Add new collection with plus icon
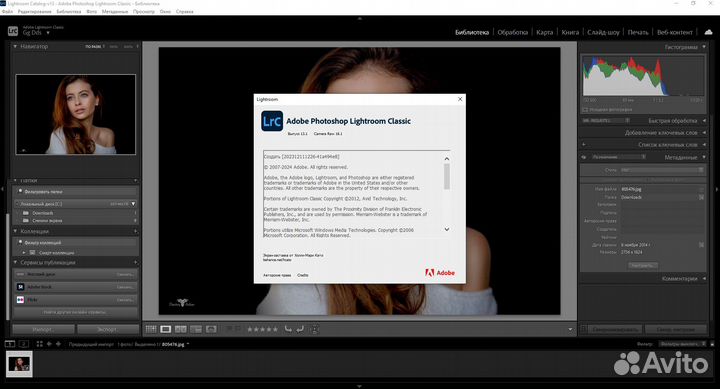 click(135, 231)
